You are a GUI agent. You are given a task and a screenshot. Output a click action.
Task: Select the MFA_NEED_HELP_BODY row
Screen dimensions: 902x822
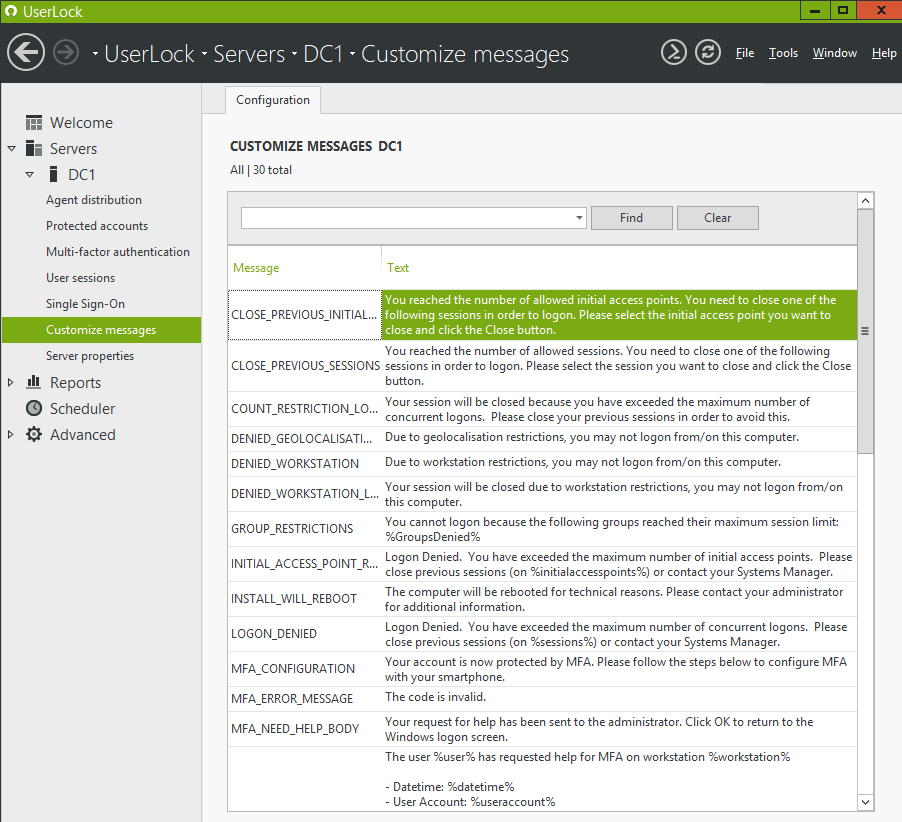pos(542,729)
